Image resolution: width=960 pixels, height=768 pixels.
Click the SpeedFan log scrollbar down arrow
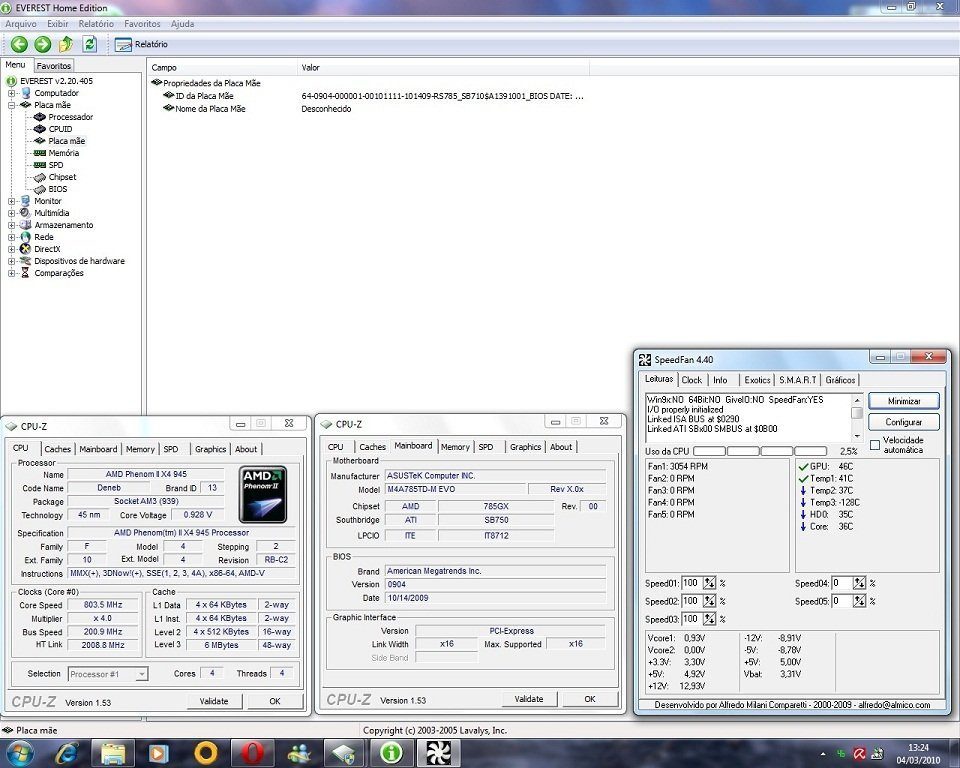coord(857,435)
